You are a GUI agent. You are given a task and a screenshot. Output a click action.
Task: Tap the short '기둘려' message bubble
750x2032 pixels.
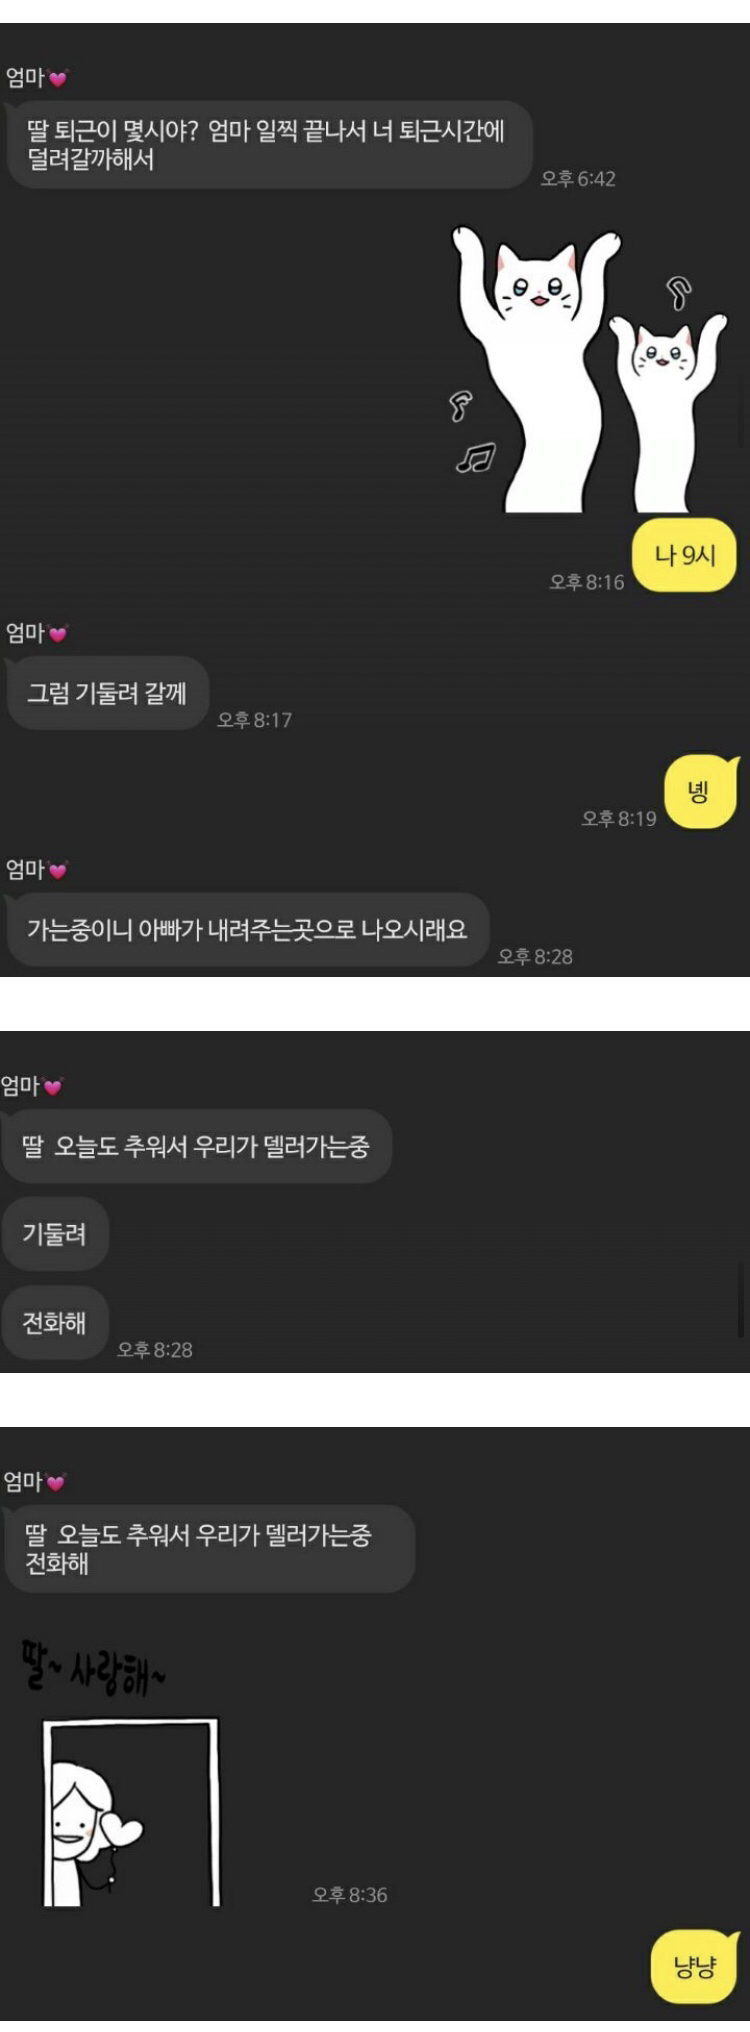coord(55,1234)
